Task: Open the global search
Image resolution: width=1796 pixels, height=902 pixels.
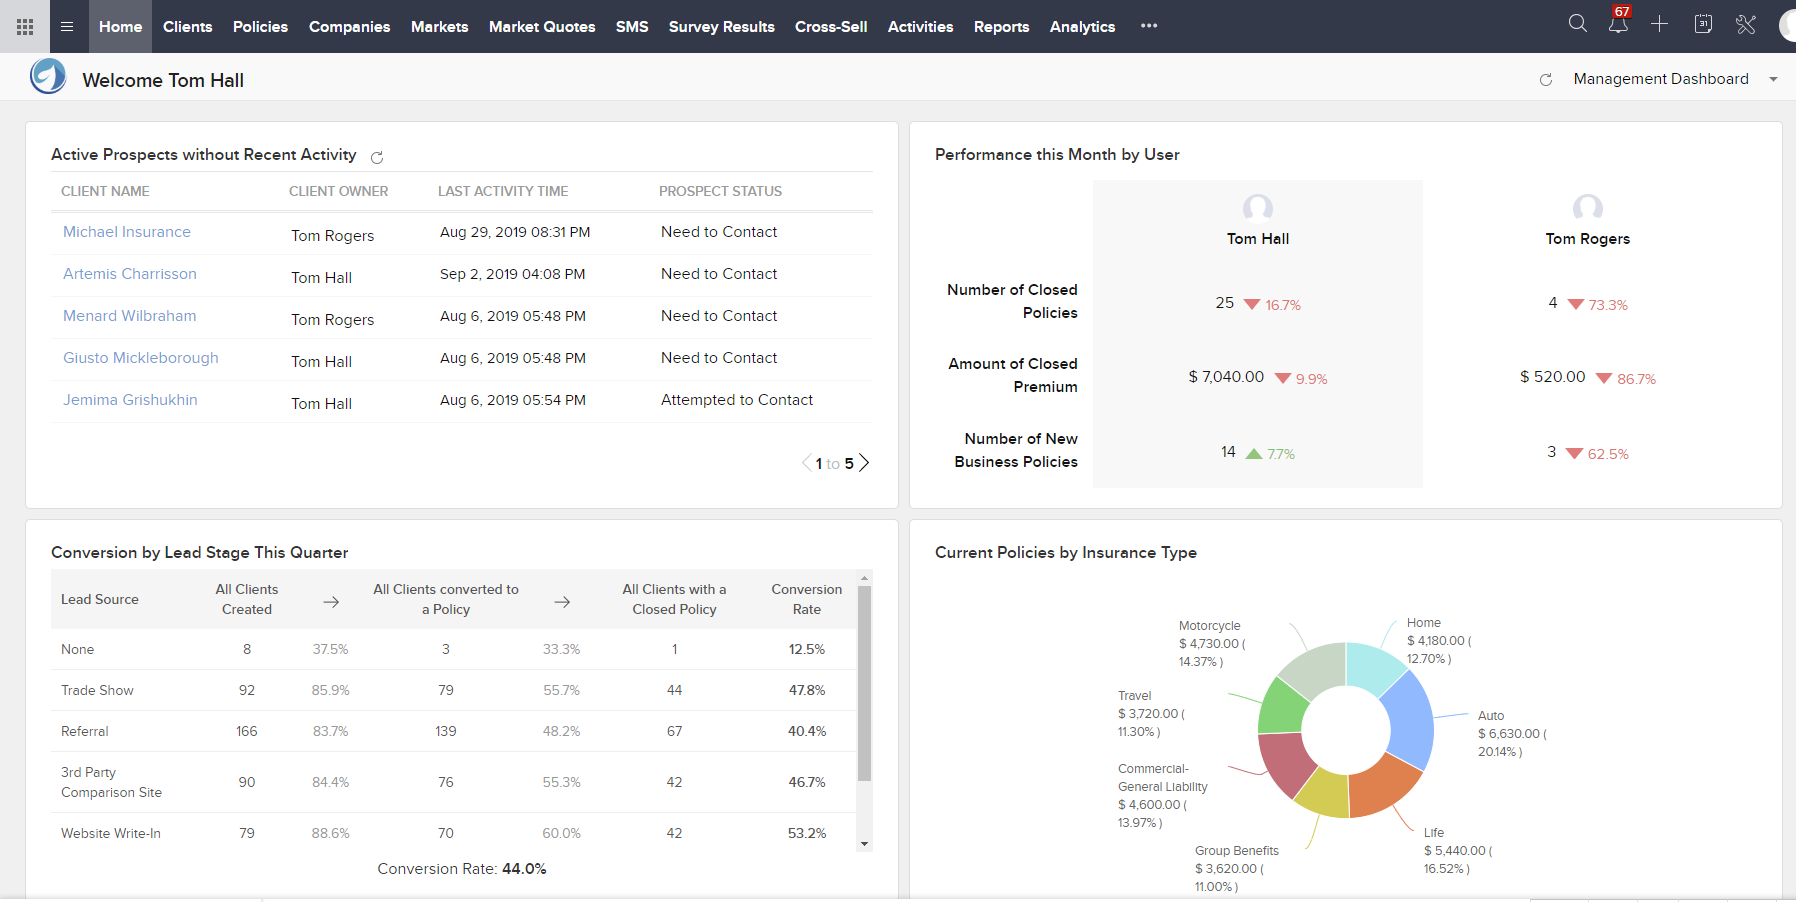Action: 1578,23
